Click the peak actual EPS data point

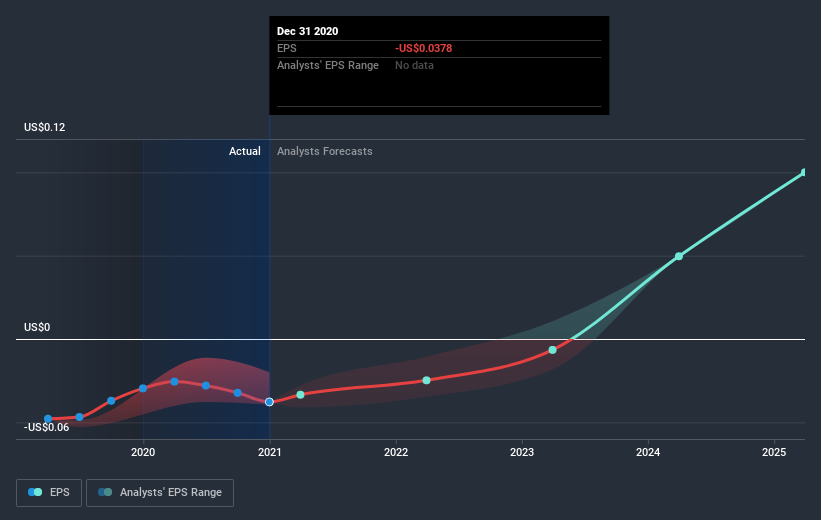click(174, 382)
